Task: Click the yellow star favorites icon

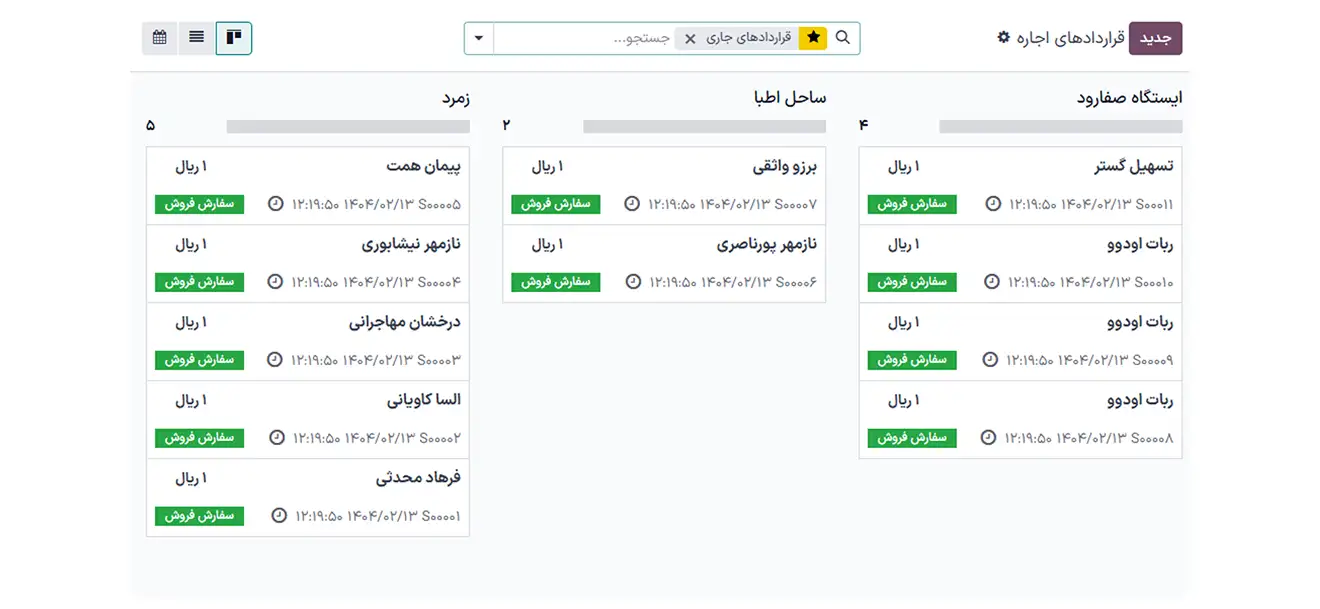Action: [814, 38]
